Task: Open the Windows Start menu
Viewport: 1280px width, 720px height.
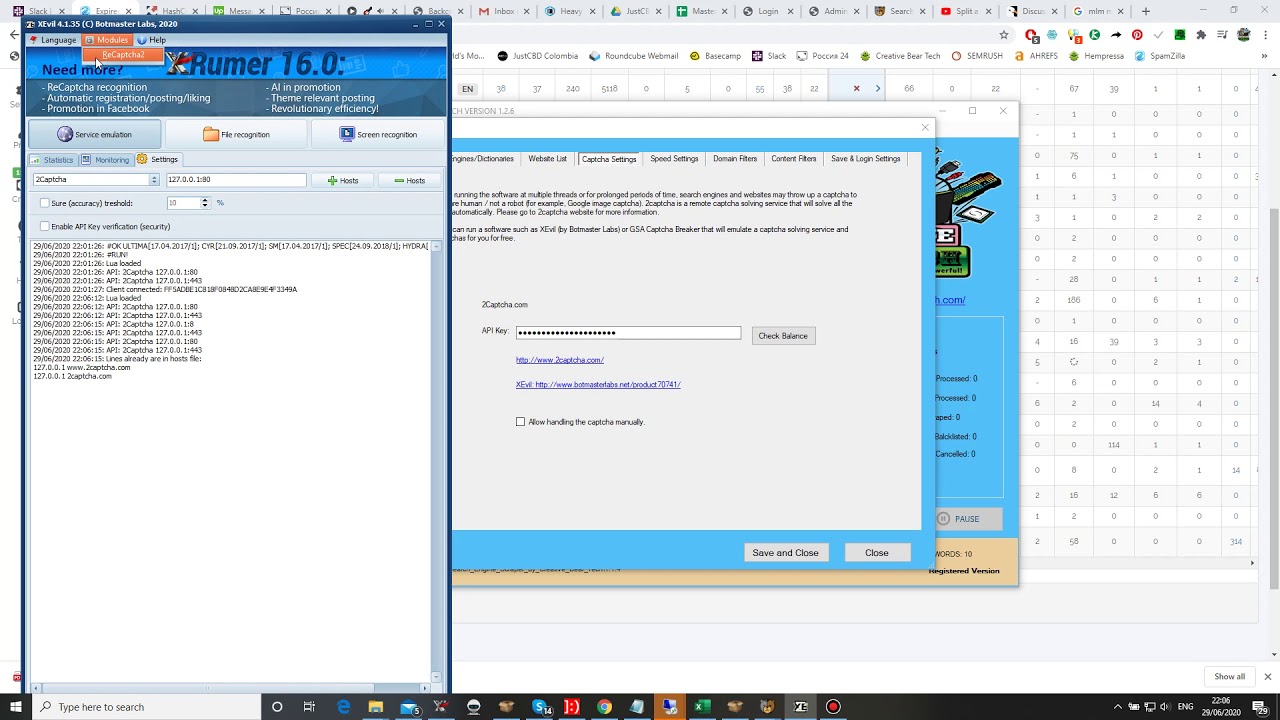Action: (16, 707)
